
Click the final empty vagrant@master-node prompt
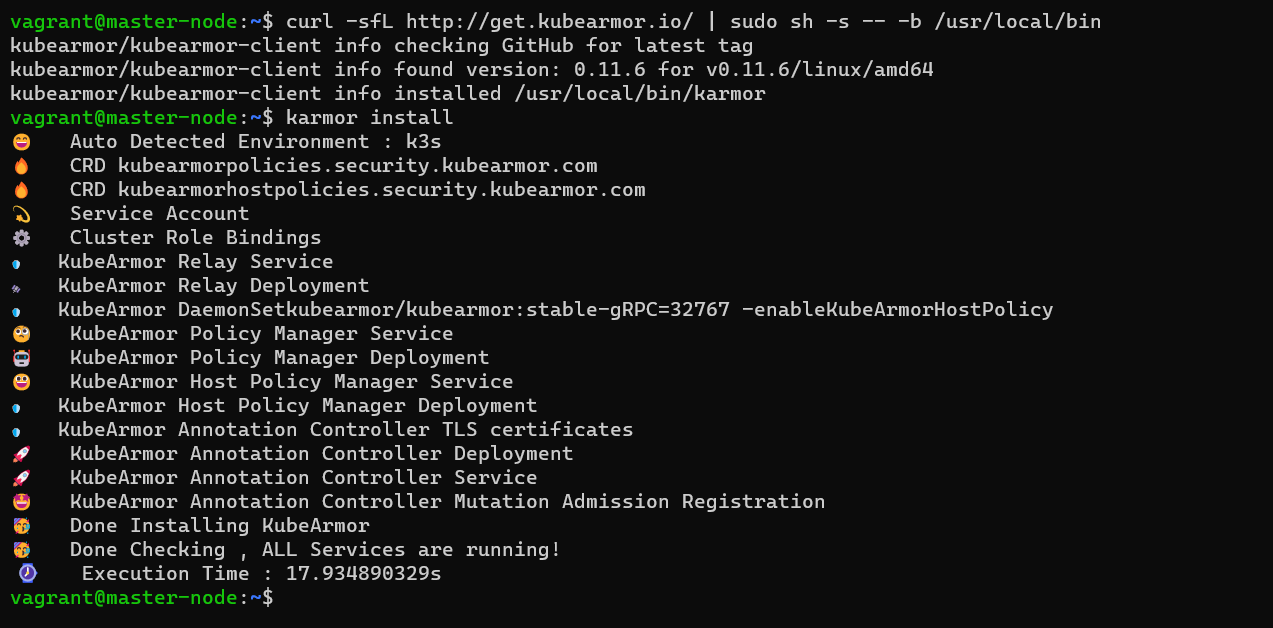(141, 598)
